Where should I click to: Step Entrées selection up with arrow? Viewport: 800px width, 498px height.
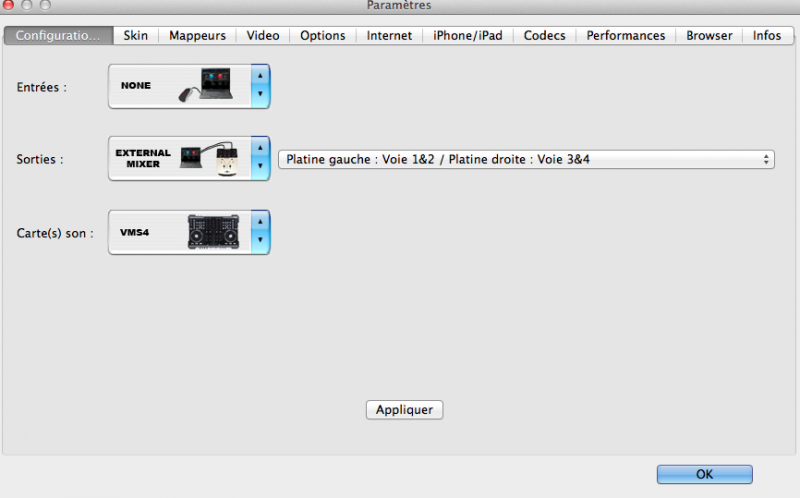(x=260, y=76)
